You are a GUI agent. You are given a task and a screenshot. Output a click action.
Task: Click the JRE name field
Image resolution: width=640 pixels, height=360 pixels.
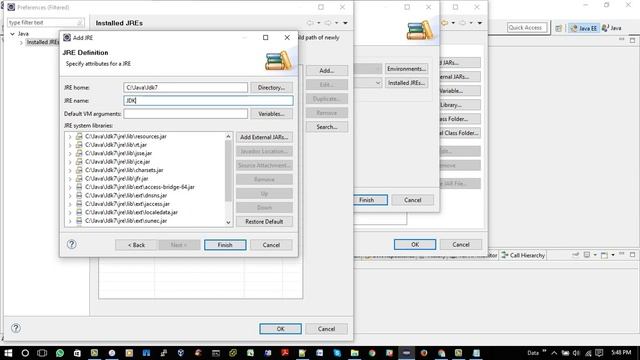click(x=208, y=100)
